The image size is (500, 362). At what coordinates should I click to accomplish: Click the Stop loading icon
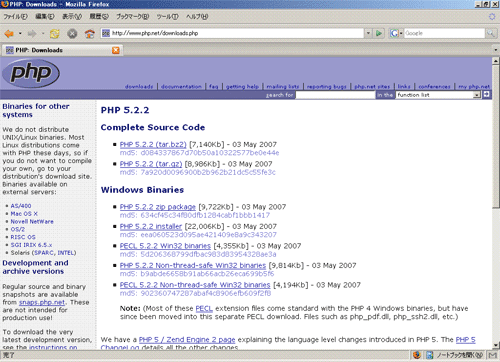click(x=72, y=34)
